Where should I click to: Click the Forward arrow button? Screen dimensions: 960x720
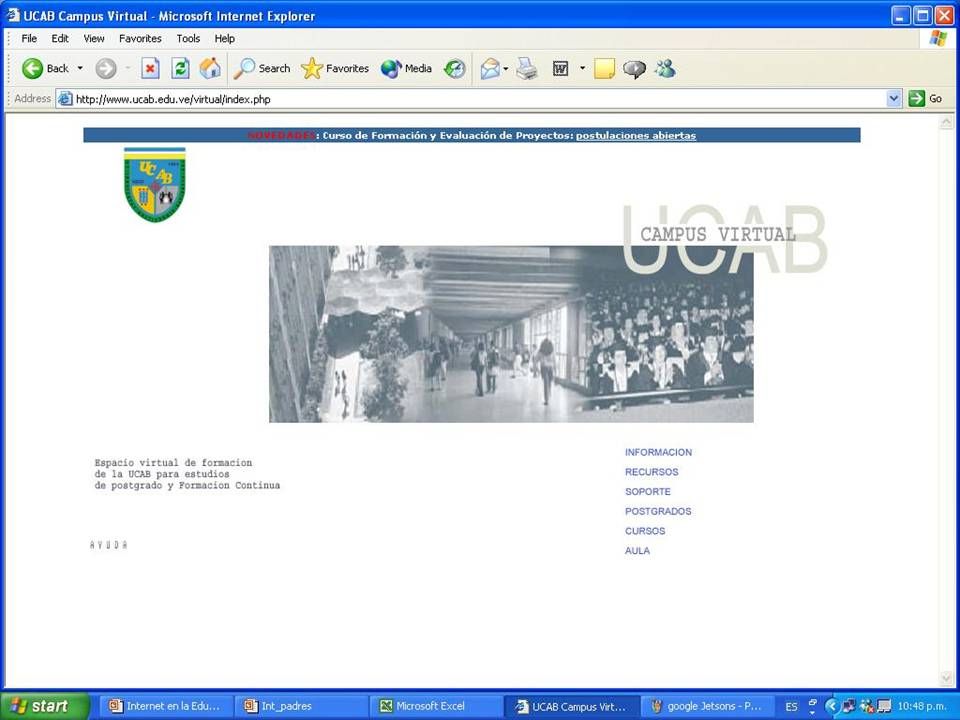[x=106, y=69]
